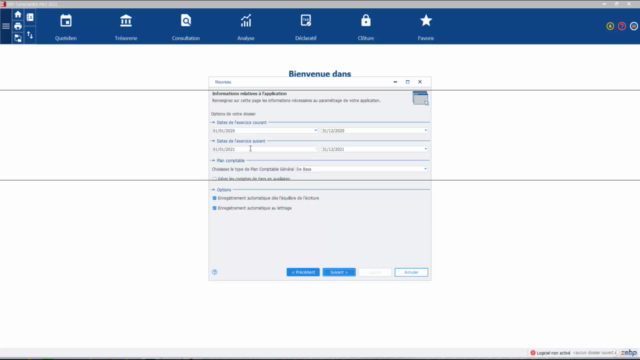This screenshot has width=640, height=360.
Task: Click the wizard help question icon
Action: (215, 272)
